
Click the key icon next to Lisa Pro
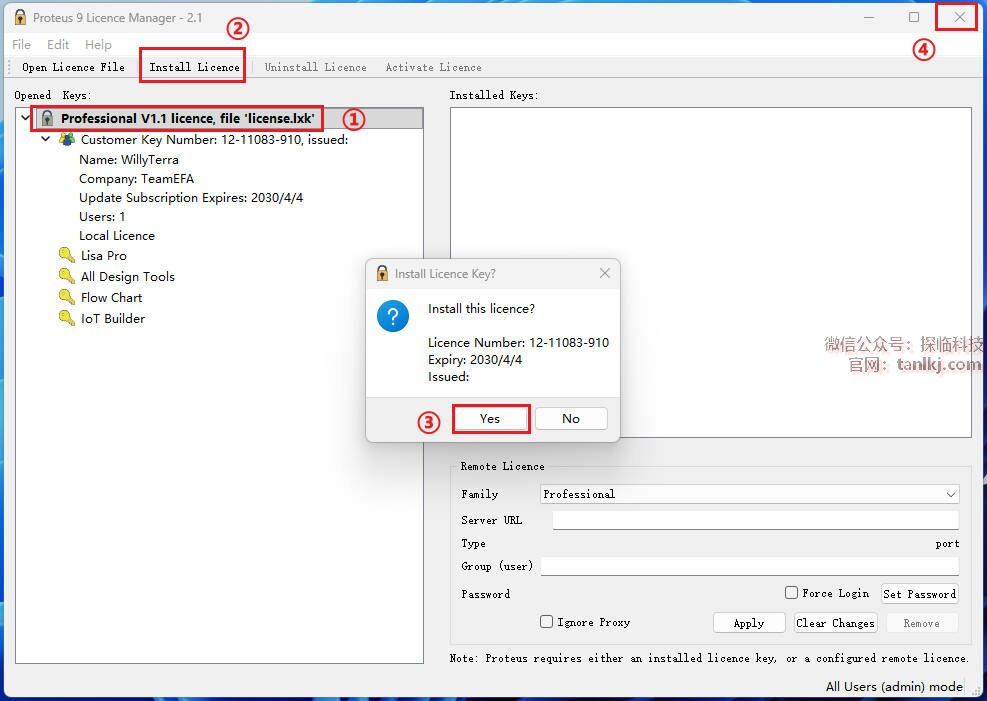tap(67, 255)
